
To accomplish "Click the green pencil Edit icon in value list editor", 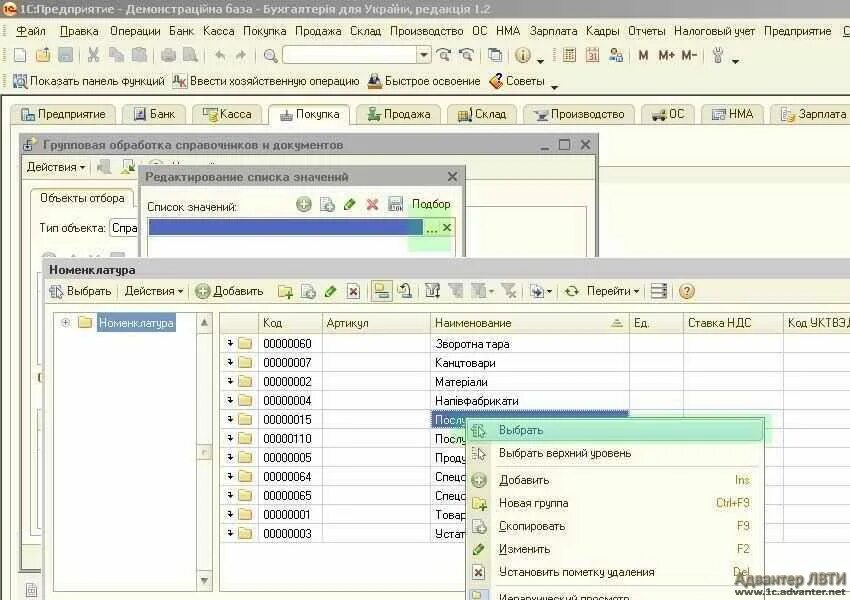I will (350, 204).
